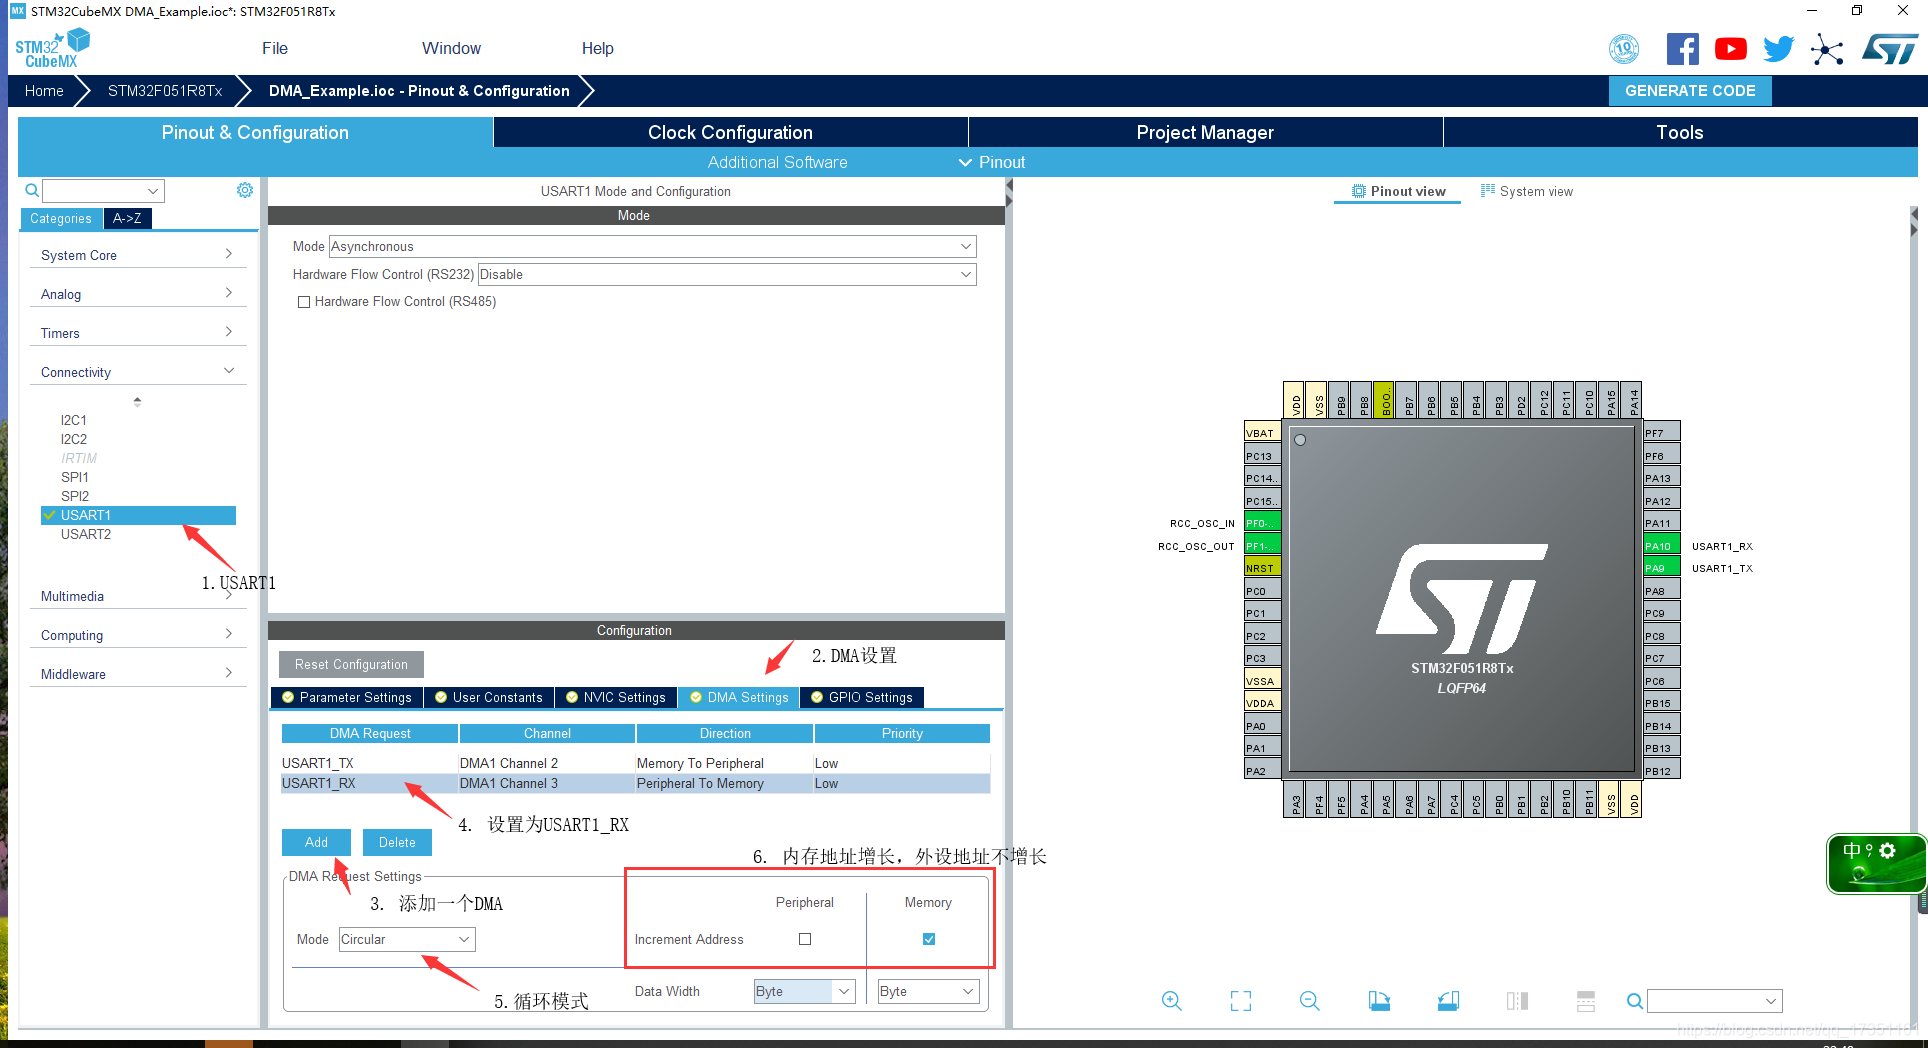Fit the chip view to screen

click(1241, 1001)
